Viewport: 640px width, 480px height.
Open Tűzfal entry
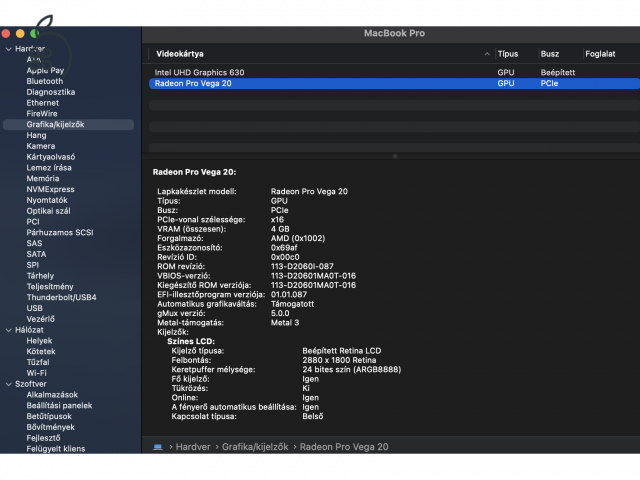(x=38, y=362)
